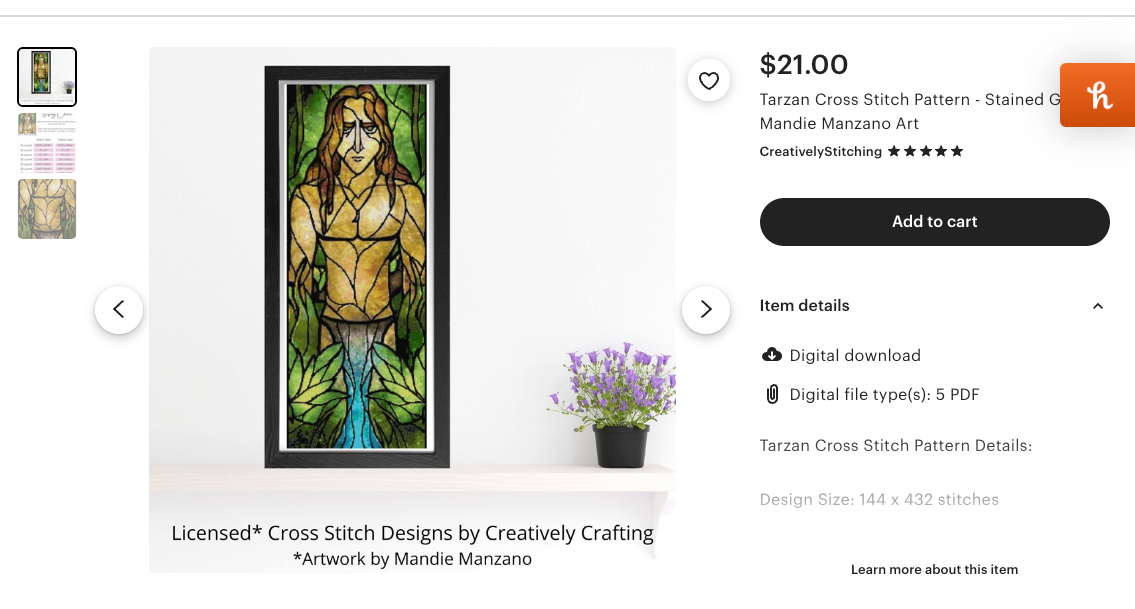Click the heart icon to favorite this item

pyautogui.click(x=709, y=80)
